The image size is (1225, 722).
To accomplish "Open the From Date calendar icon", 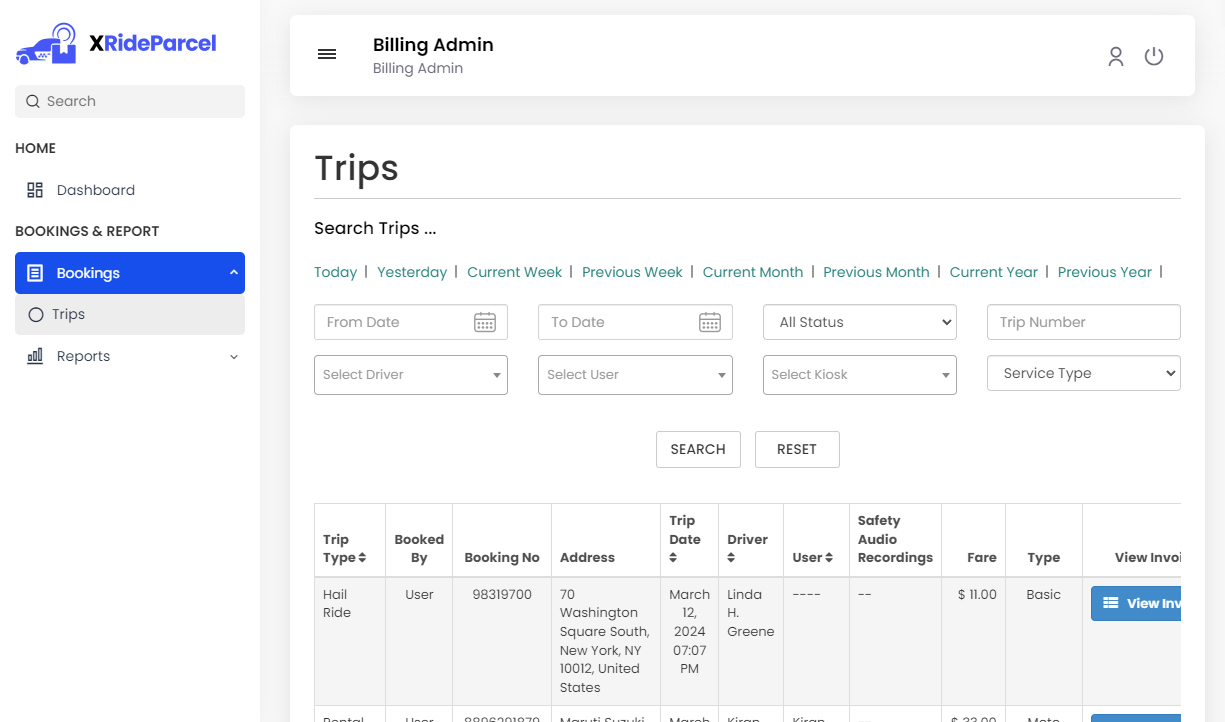I will 485,322.
